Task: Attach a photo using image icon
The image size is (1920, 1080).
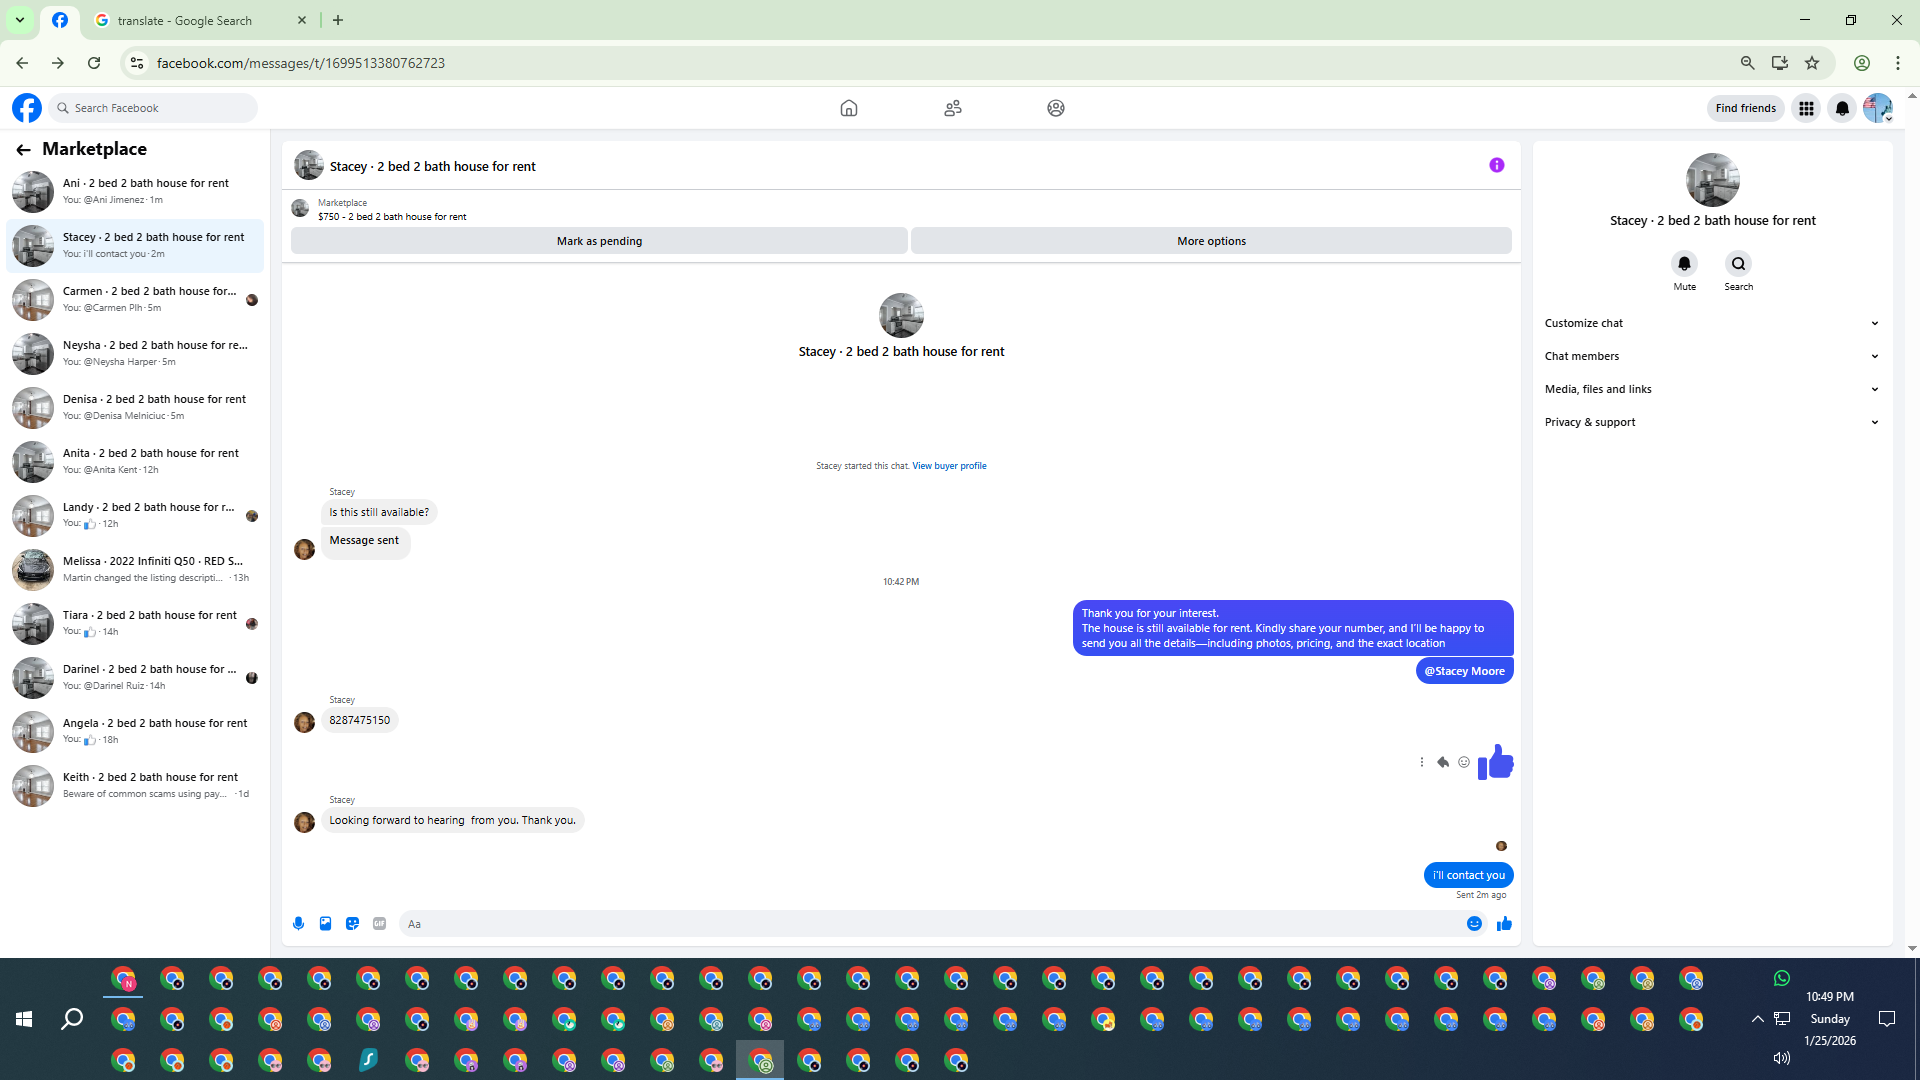Action: point(325,924)
